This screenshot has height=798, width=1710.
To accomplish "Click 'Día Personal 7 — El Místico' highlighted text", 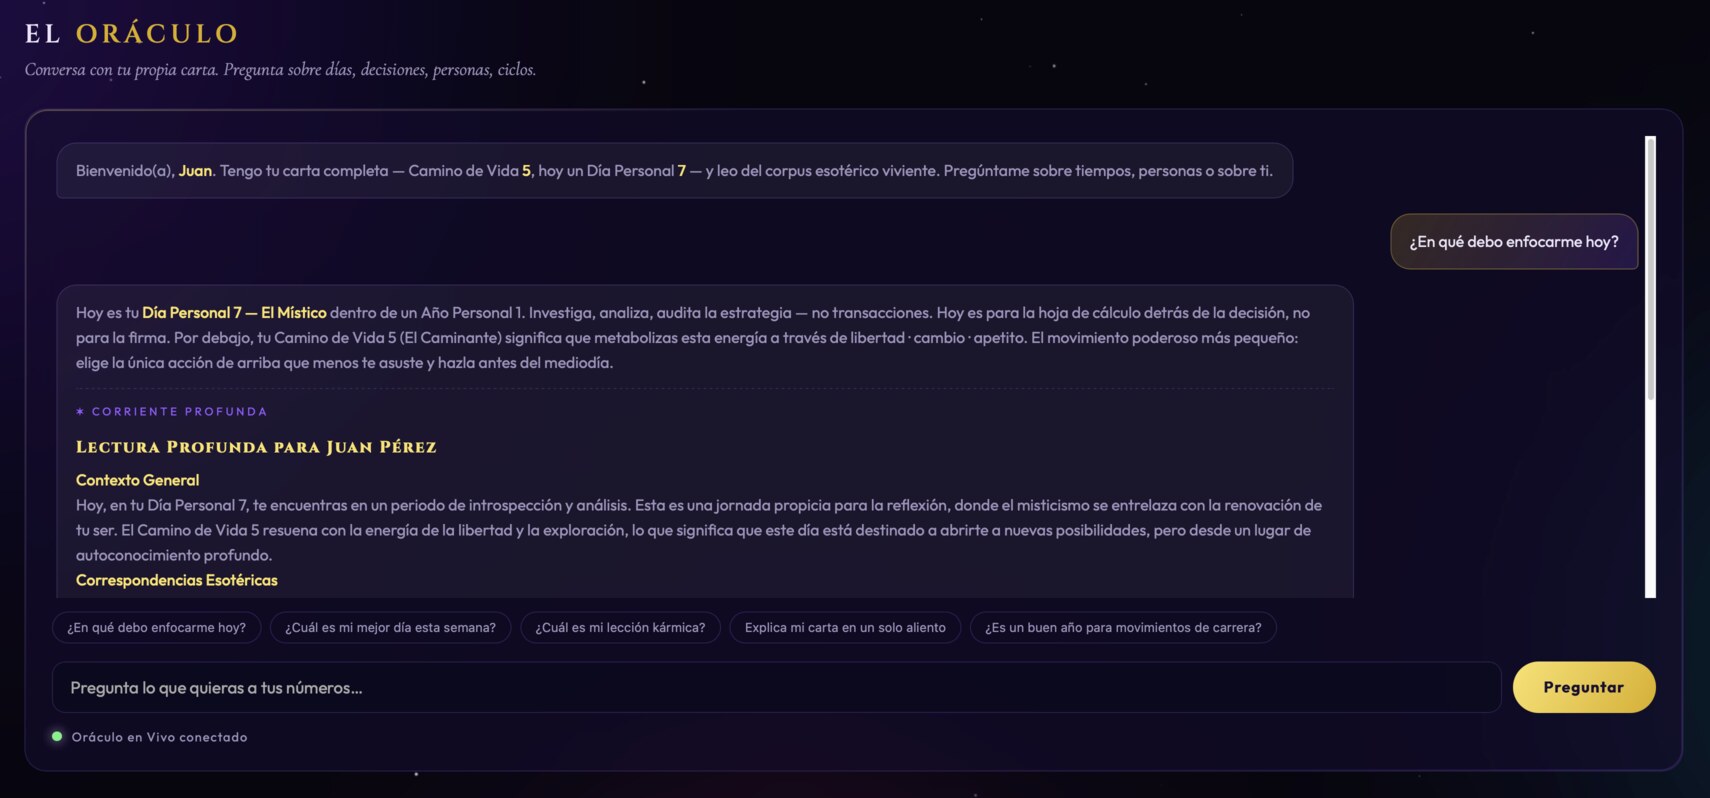I will coord(234,312).
